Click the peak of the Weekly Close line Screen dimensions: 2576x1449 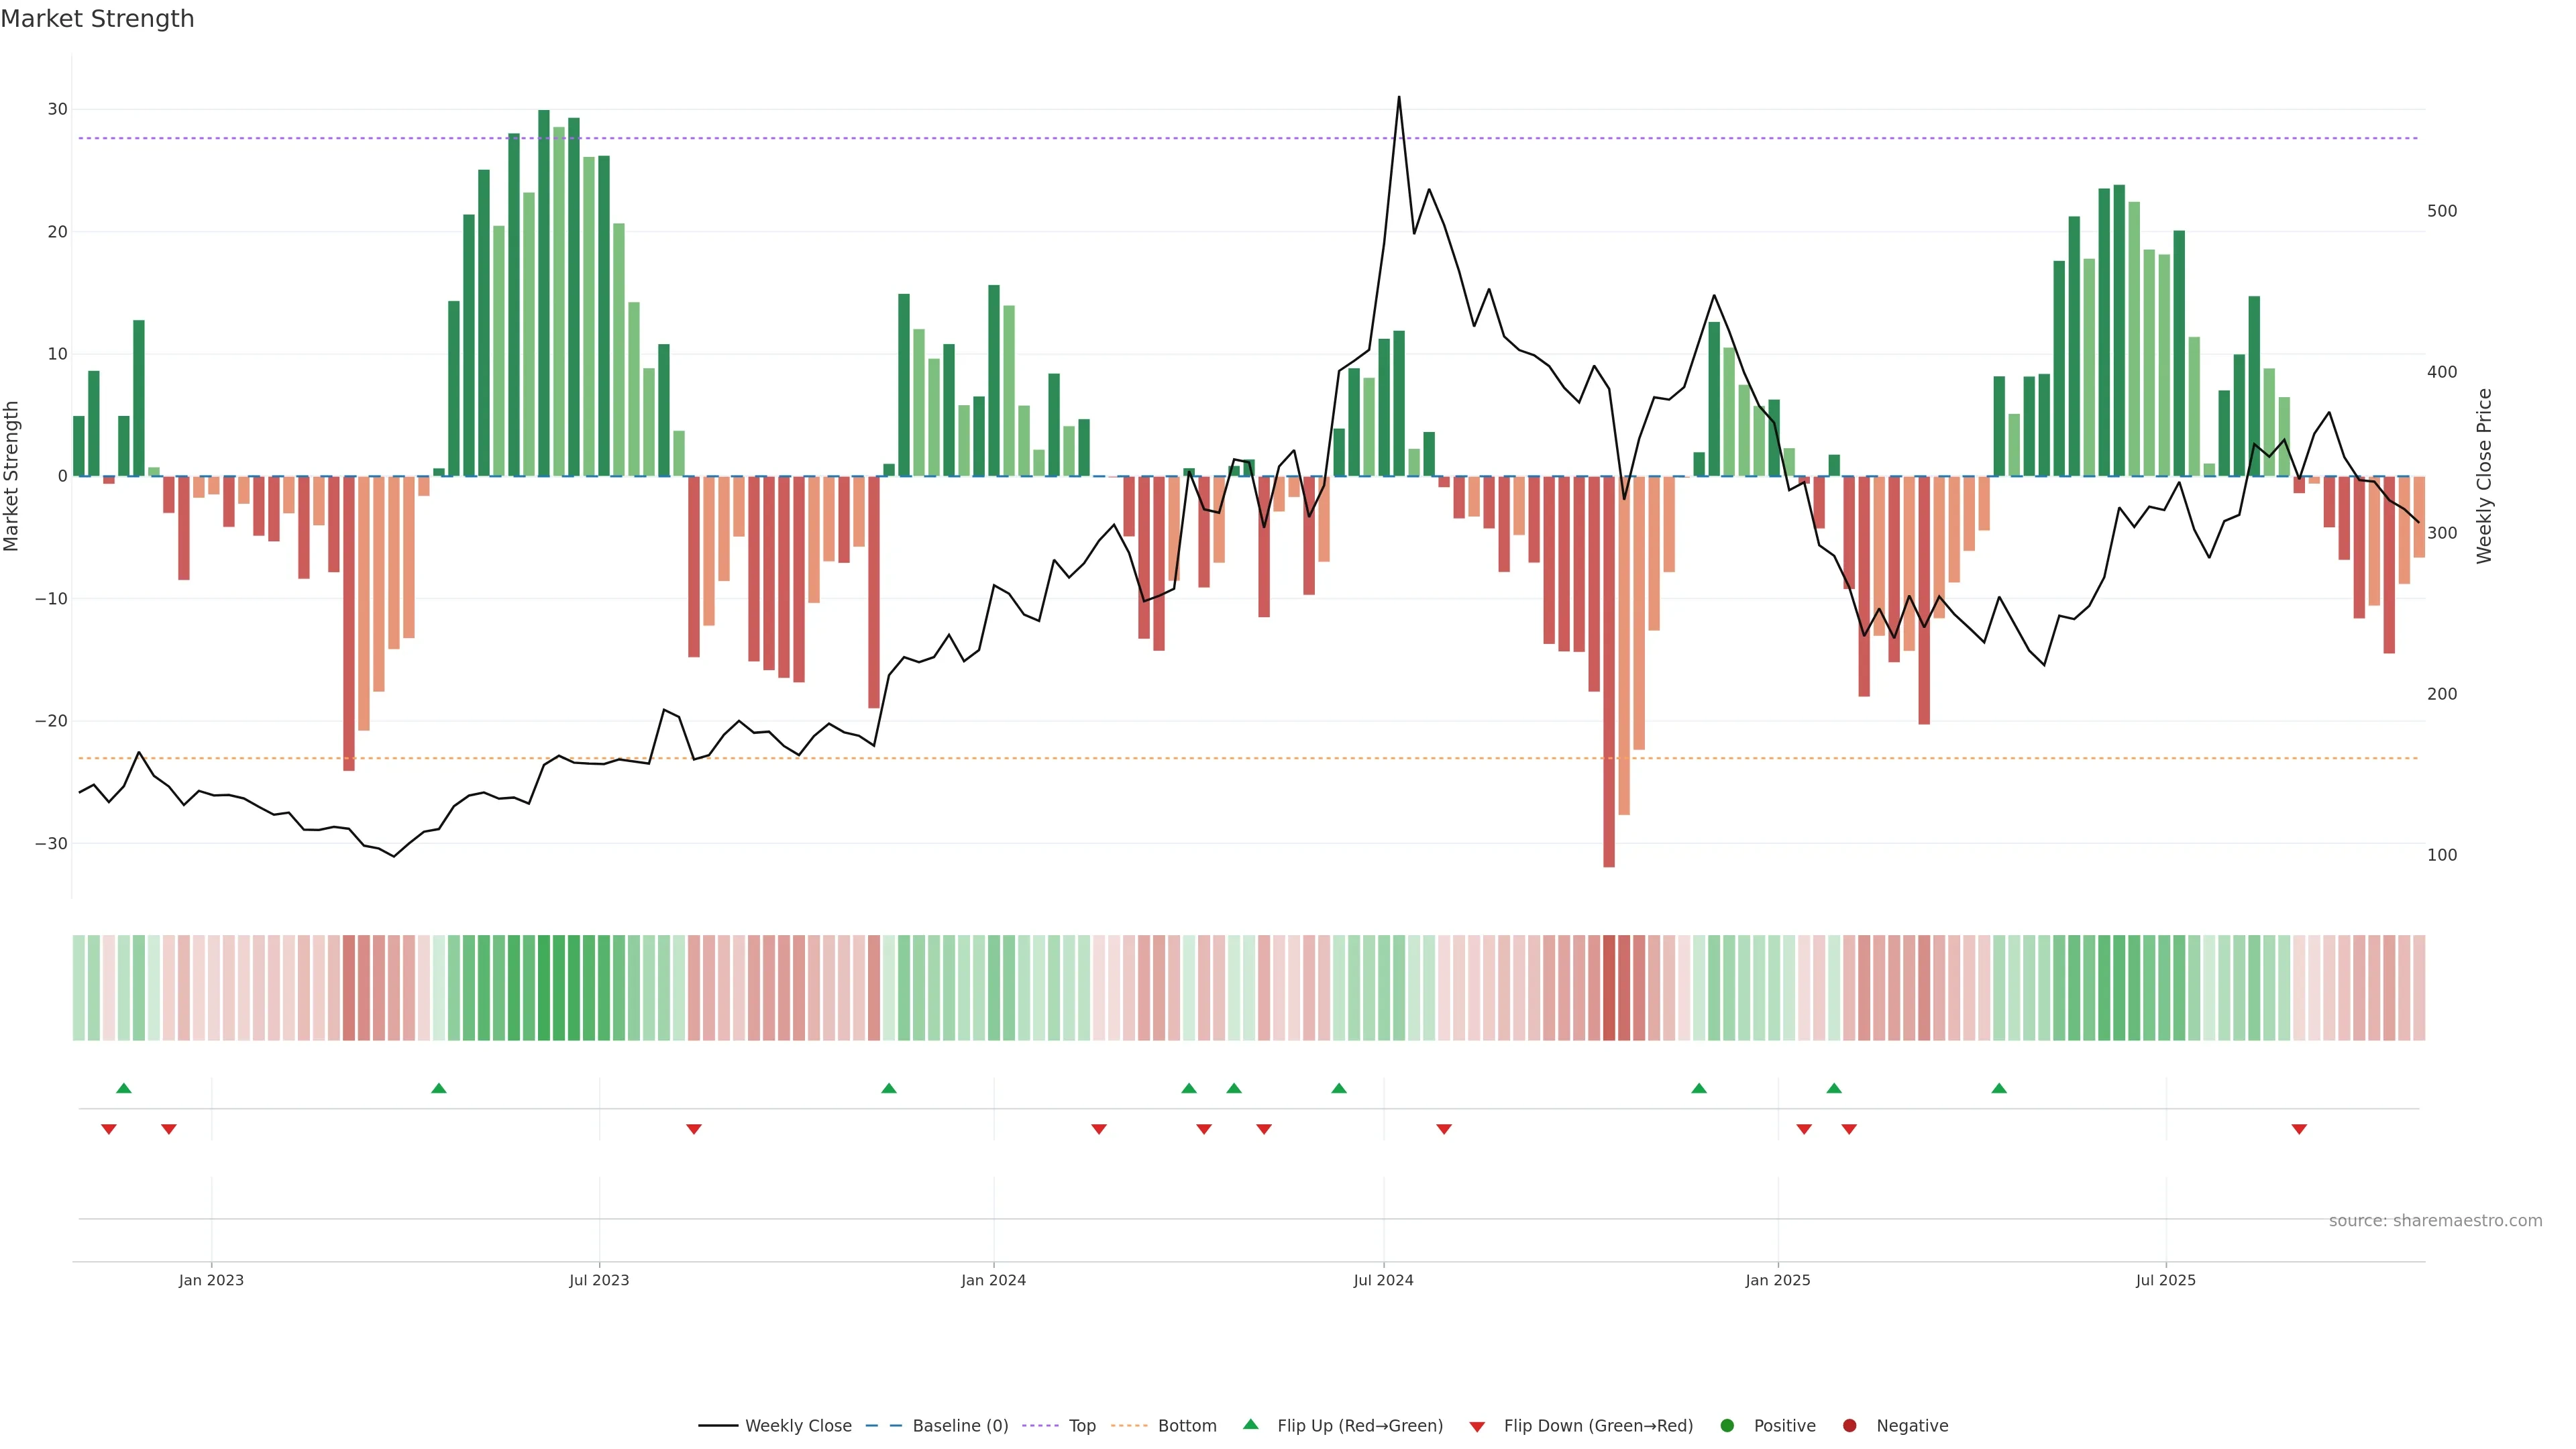click(1399, 98)
